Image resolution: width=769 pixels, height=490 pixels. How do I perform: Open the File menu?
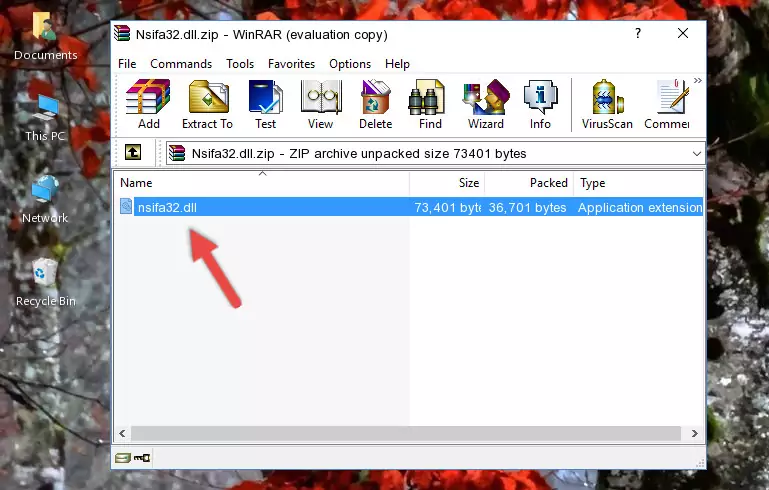[127, 64]
